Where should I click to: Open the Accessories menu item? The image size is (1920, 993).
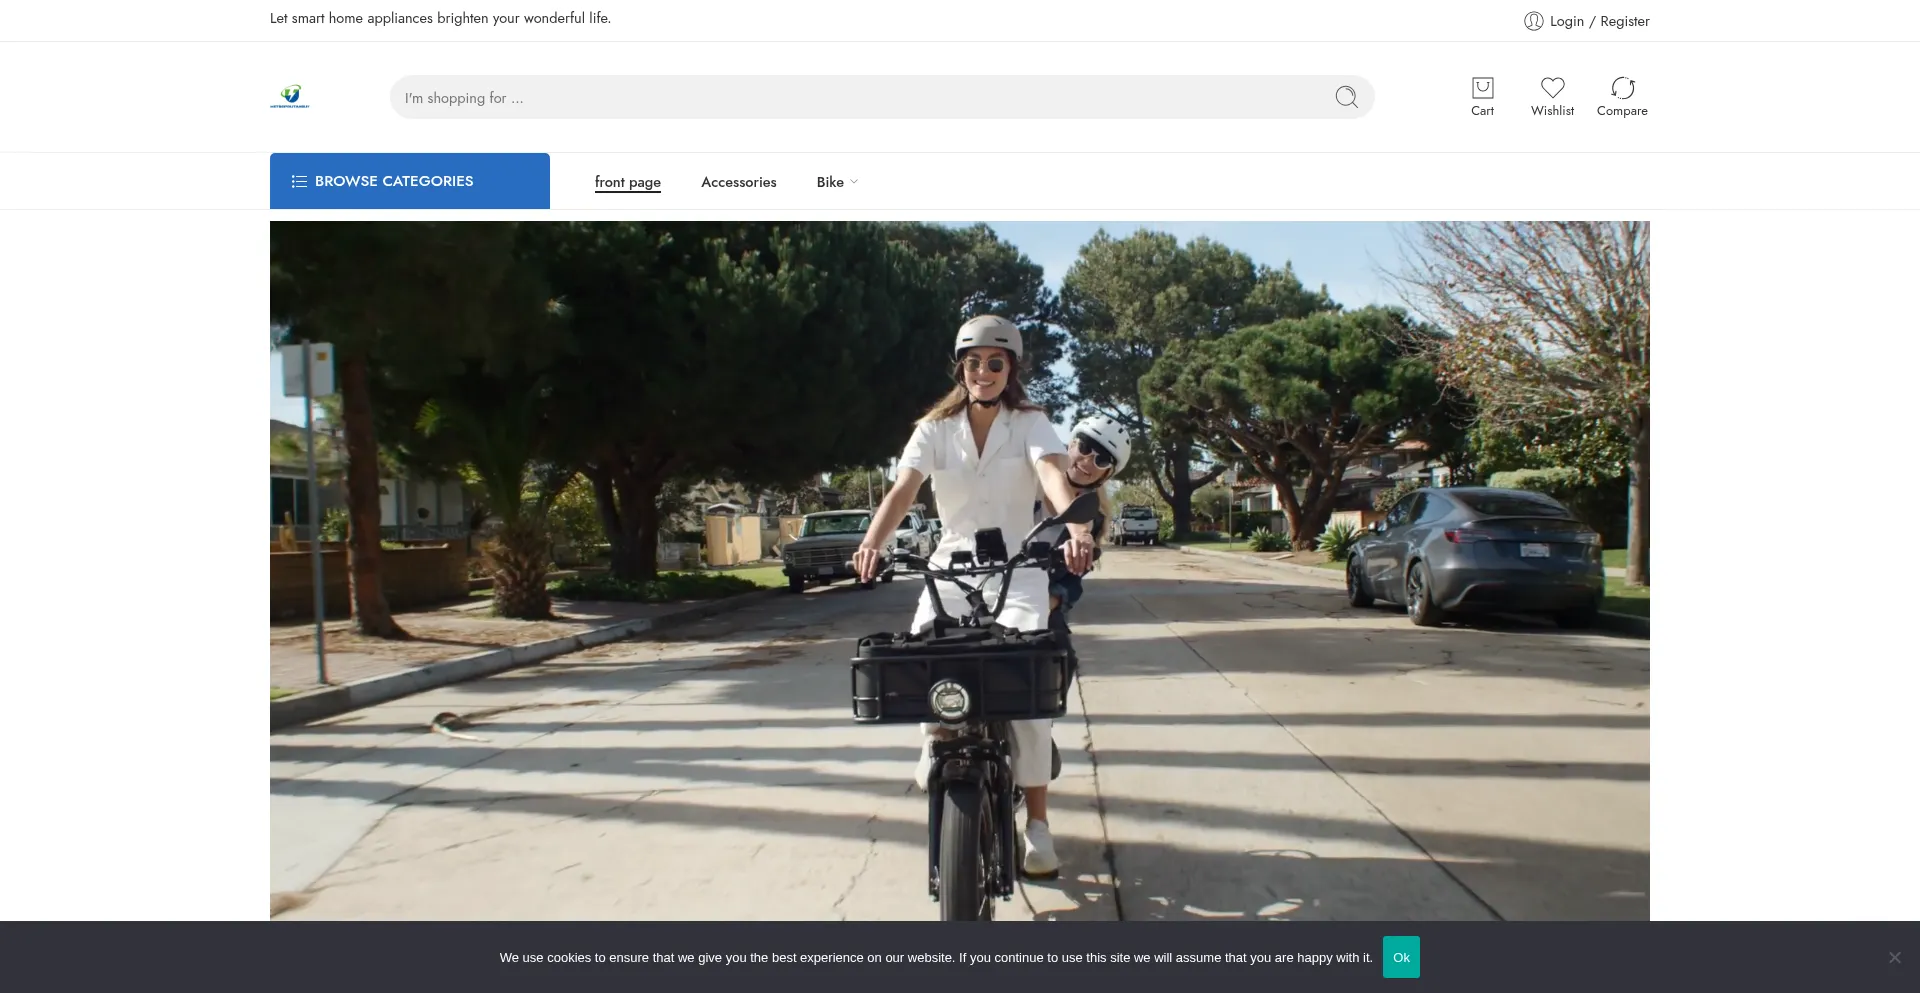pos(738,182)
